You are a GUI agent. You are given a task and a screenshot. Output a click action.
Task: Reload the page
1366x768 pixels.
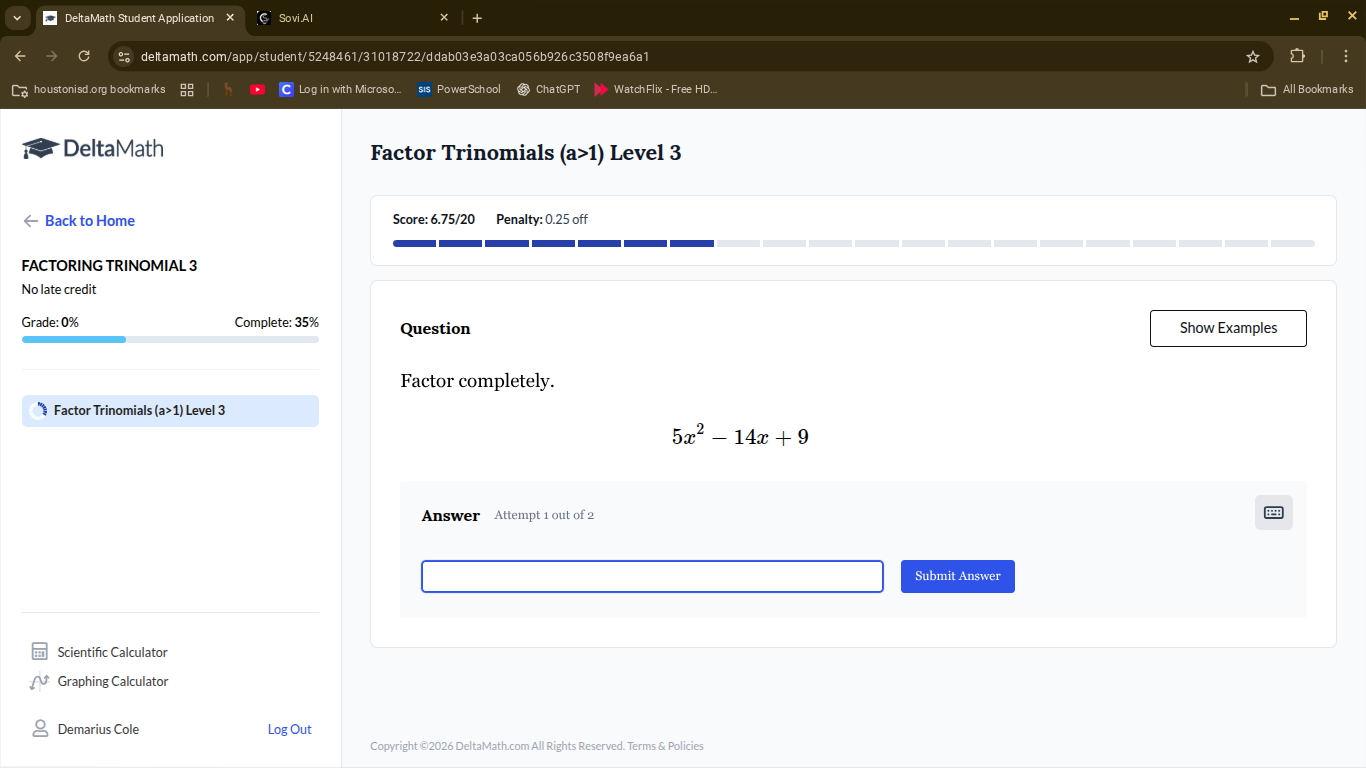pyautogui.click(x=84, y=56)
